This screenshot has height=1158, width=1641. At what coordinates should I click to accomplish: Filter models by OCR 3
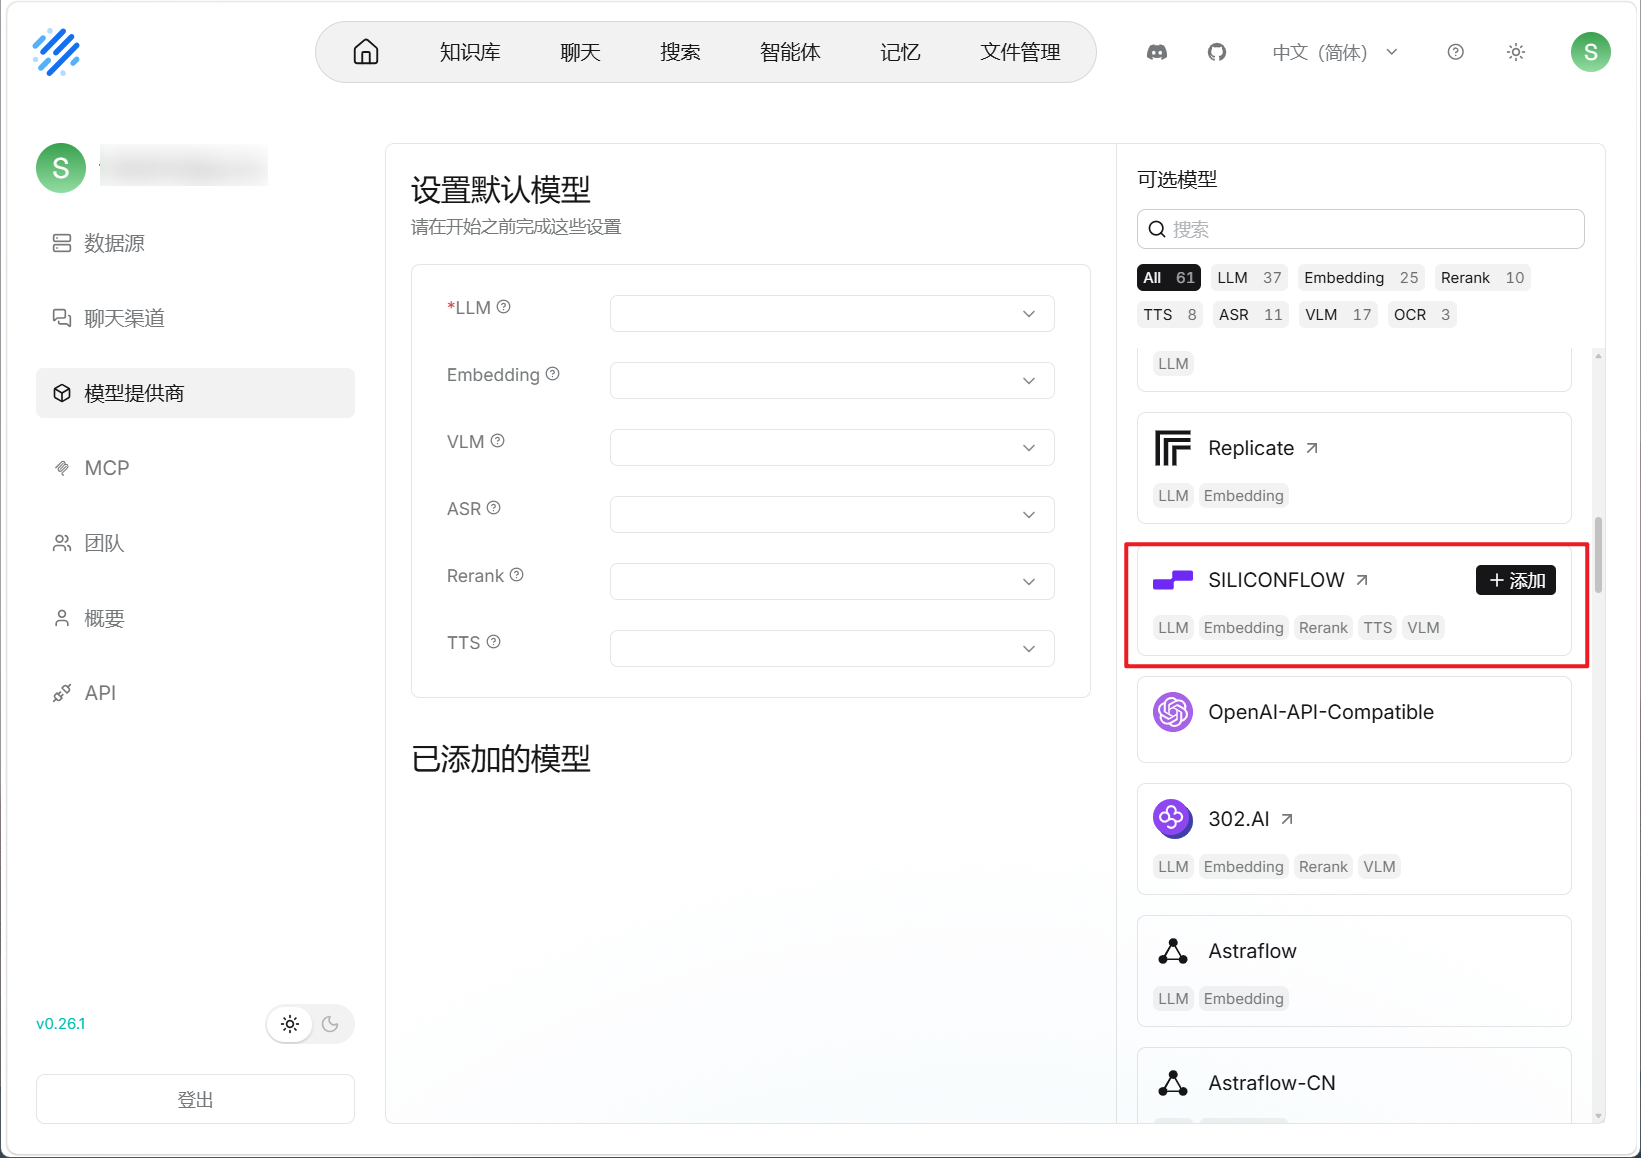(1422, 315)
